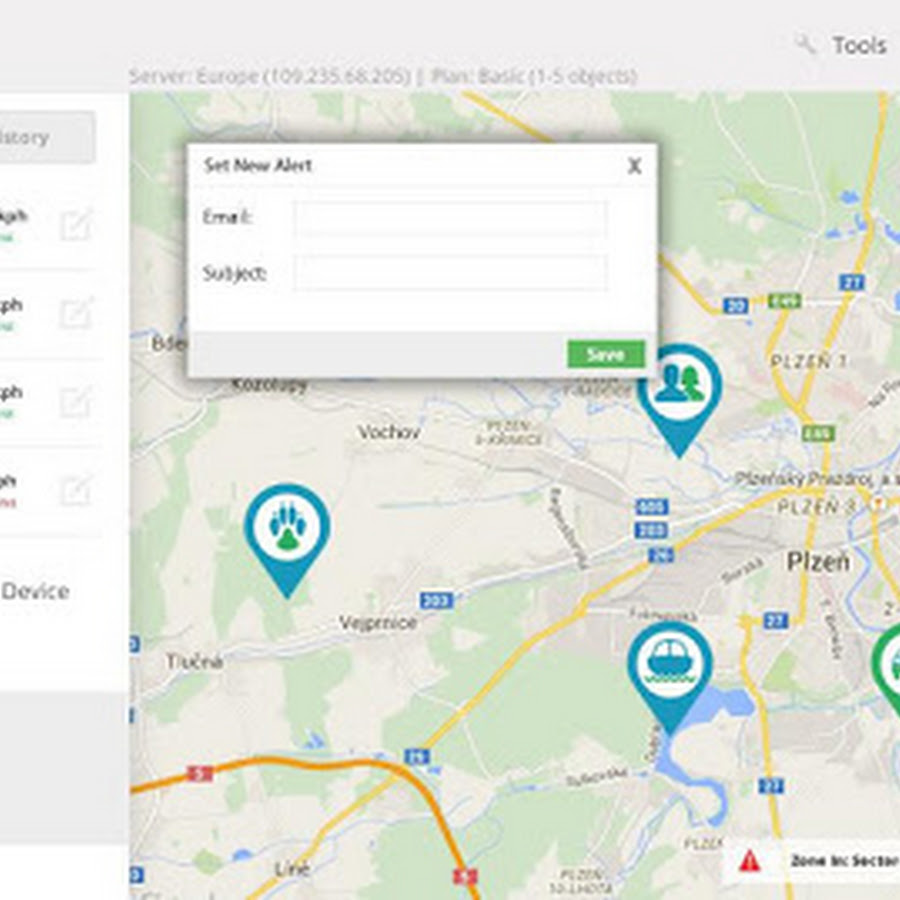The image size is (900, 900).
Task: Click the PLZEŇ 1 district label
Action: (x=809, y=362)
